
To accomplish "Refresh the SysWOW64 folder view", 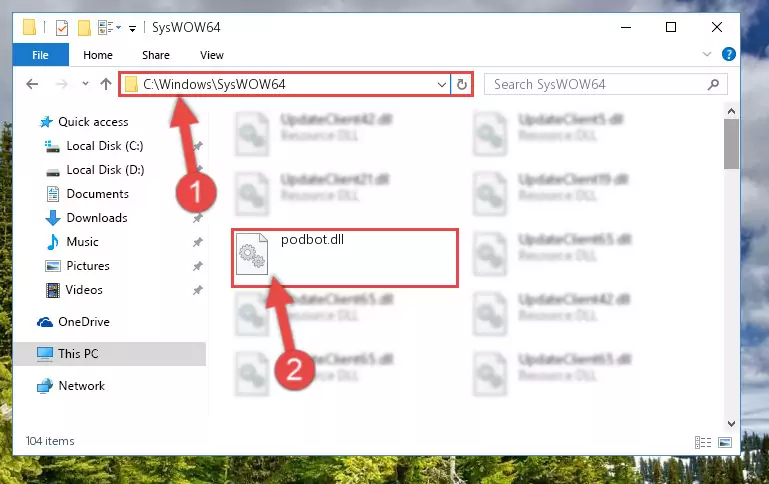I will pyautogui.click(x=461, y=85).
